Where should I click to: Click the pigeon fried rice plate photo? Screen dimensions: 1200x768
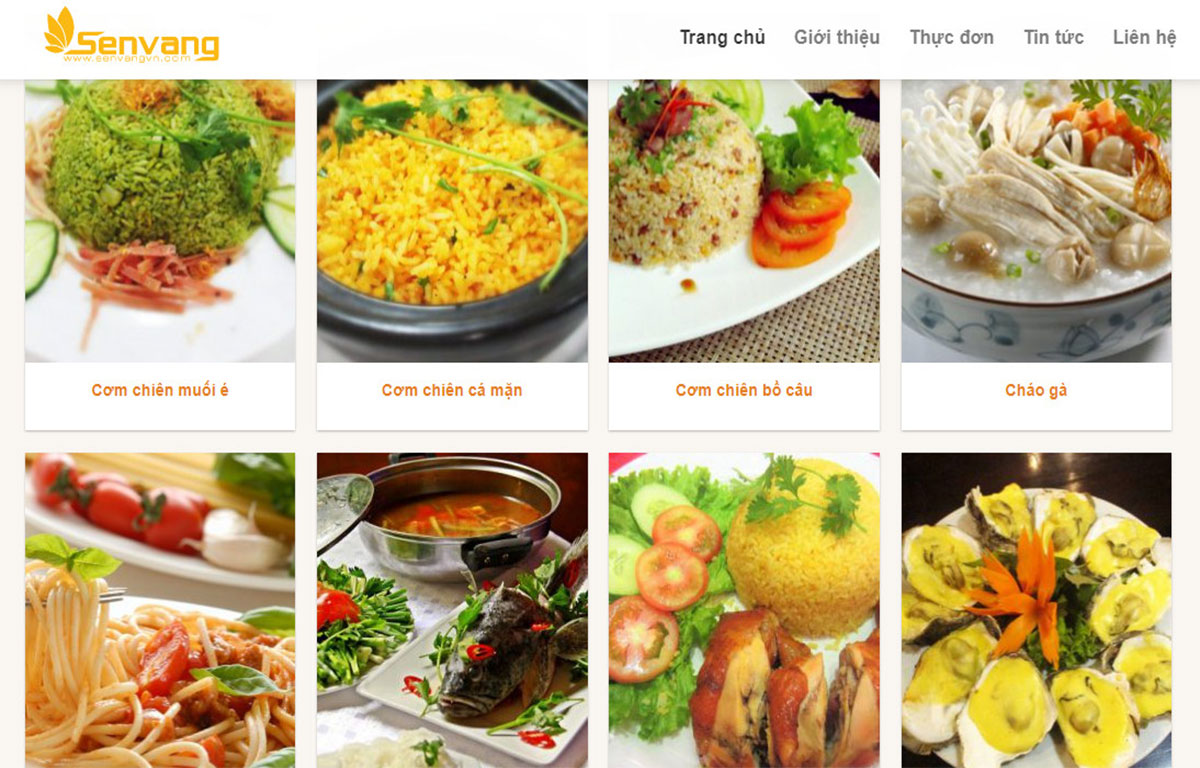point(744,221)
